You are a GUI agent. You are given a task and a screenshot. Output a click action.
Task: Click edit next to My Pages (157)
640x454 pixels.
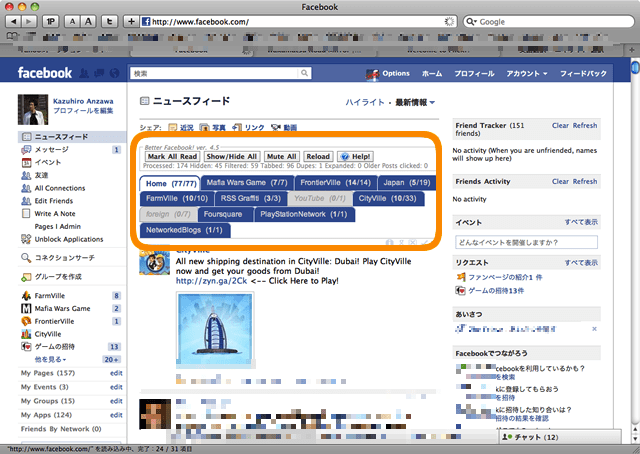[x=116, y=373]
